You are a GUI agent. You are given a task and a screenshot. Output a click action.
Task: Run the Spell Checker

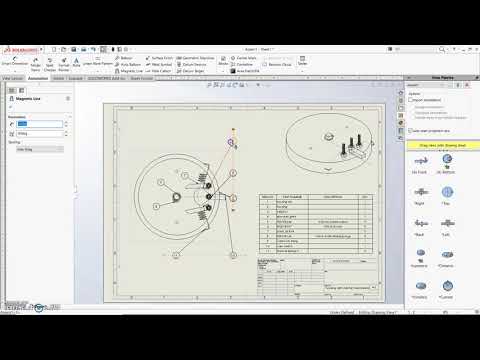coord(50,64)
